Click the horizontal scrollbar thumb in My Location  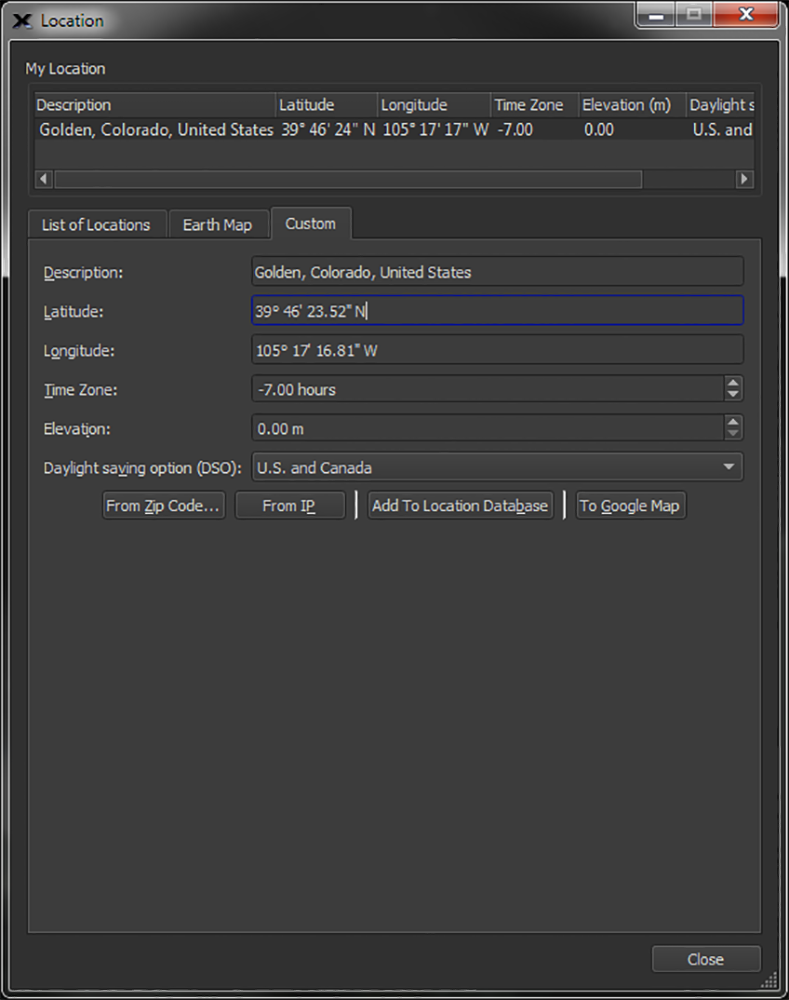pos(348,179)
